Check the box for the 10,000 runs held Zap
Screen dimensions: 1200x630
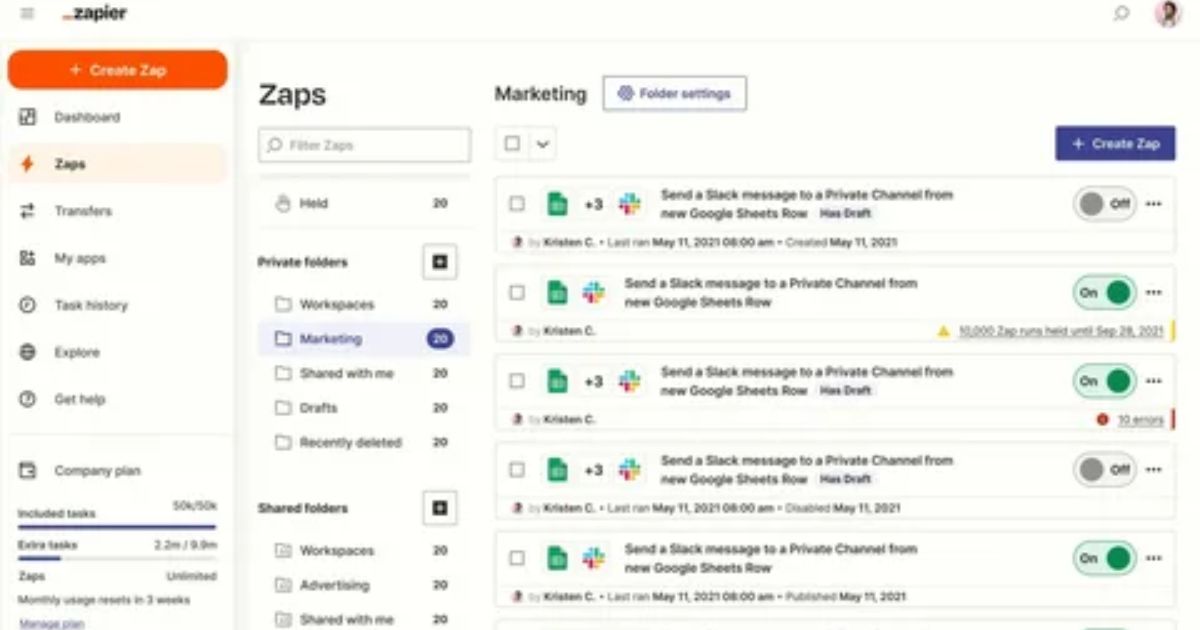pyautogui.click(x=517, y=292)
